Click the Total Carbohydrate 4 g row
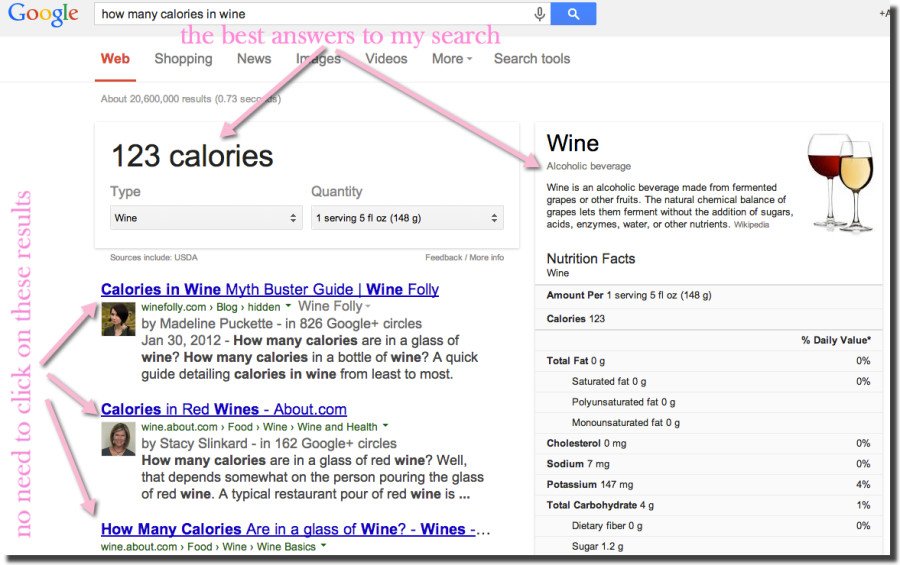Viewport: 900px width, 565px height. coord(708,505)
